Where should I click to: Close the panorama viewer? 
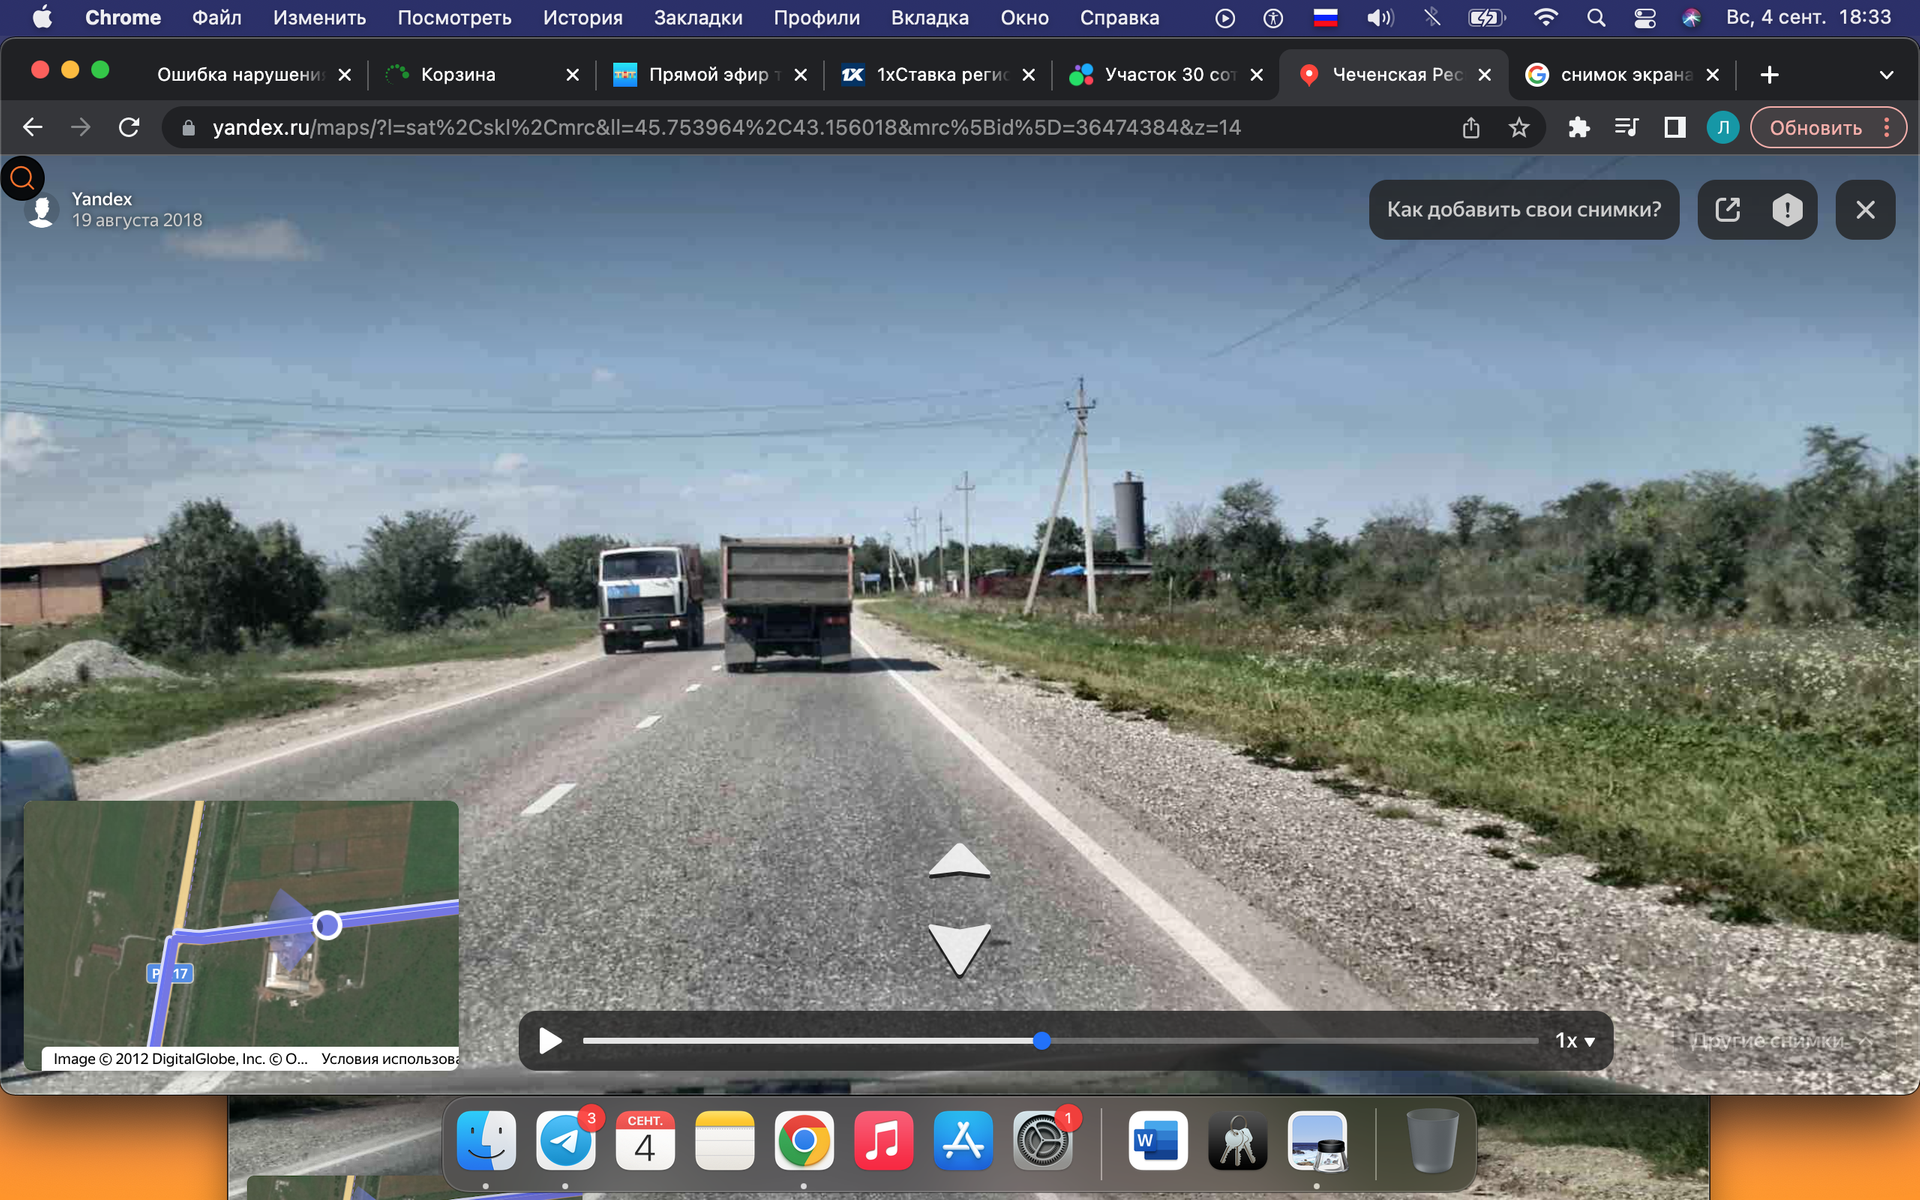coord(1865,210)
